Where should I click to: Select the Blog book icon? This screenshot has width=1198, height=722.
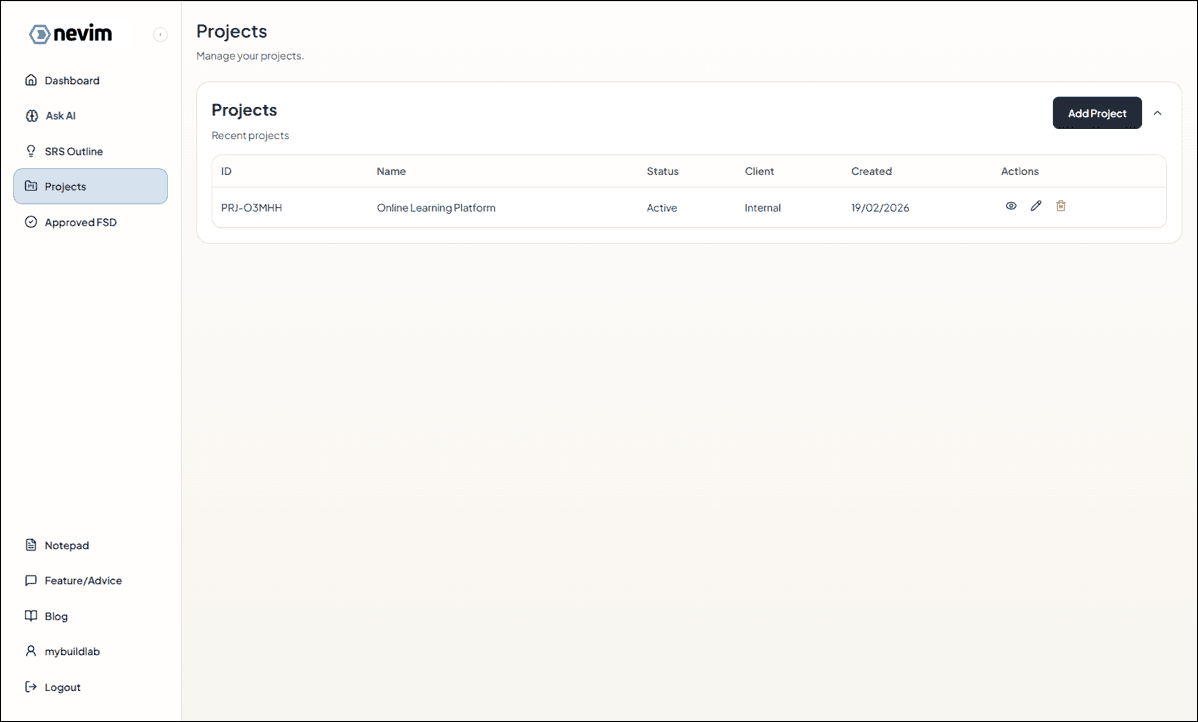tap(31, 615)
